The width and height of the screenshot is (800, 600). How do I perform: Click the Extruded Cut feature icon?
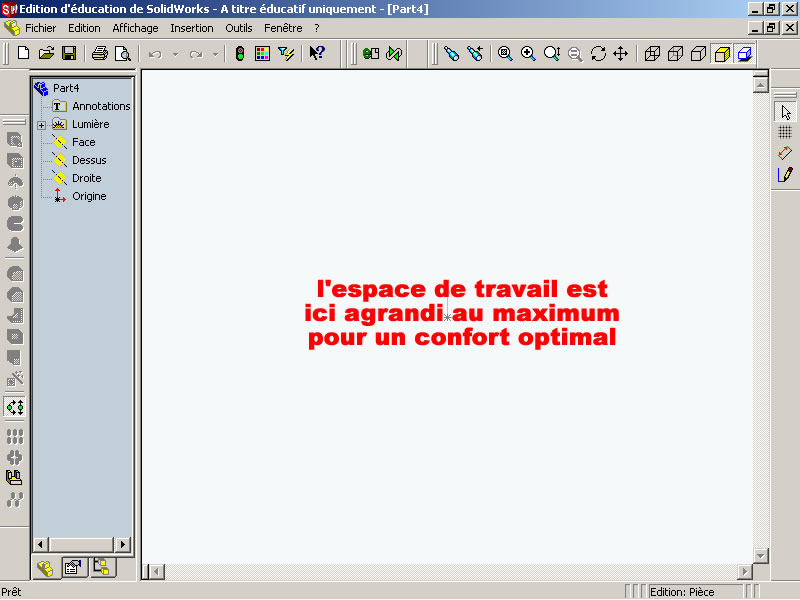pyautogui.click(x=15, y=161)
